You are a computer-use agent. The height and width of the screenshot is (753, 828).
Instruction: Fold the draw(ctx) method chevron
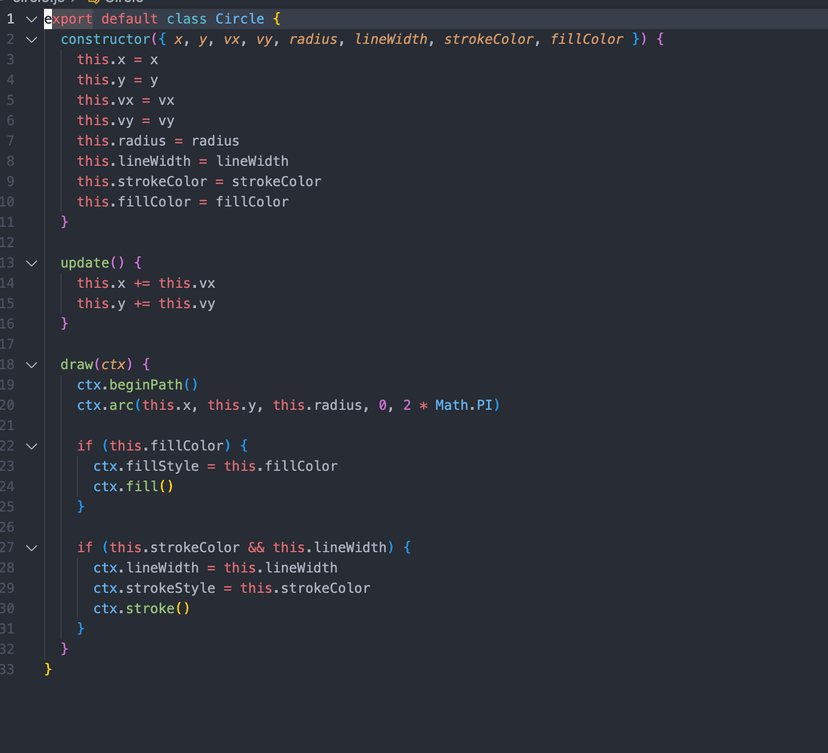tap(31, 365)
